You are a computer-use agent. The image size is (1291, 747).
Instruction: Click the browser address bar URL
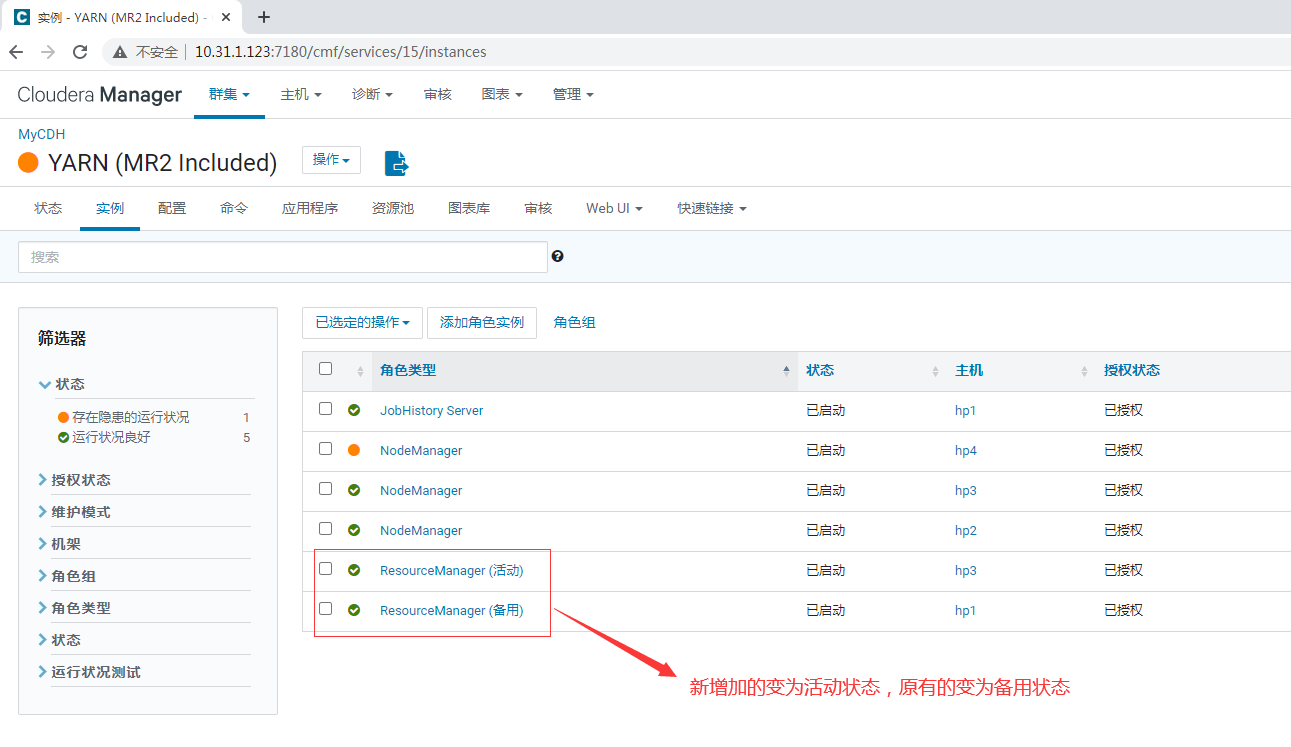point(340,52)
